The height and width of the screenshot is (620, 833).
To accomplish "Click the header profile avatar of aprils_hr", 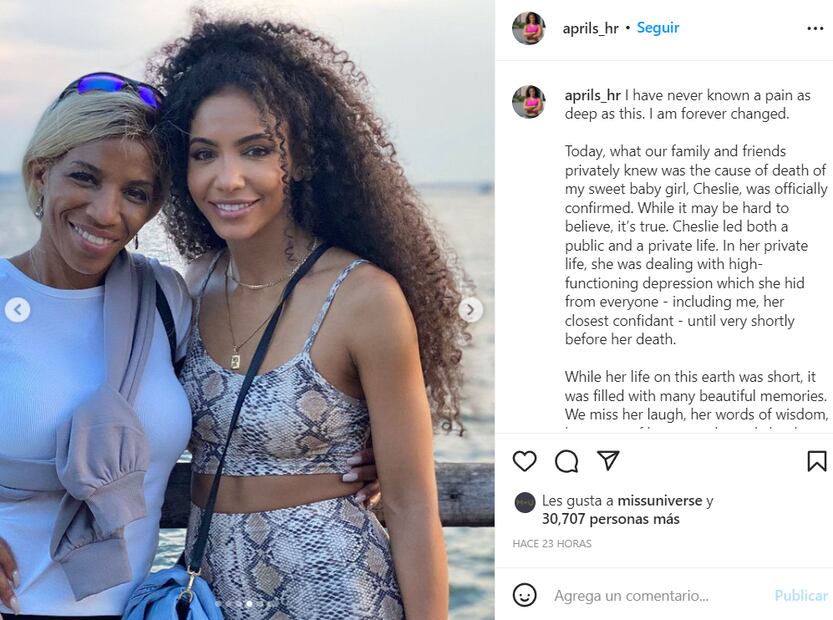I will coord(529,28).
